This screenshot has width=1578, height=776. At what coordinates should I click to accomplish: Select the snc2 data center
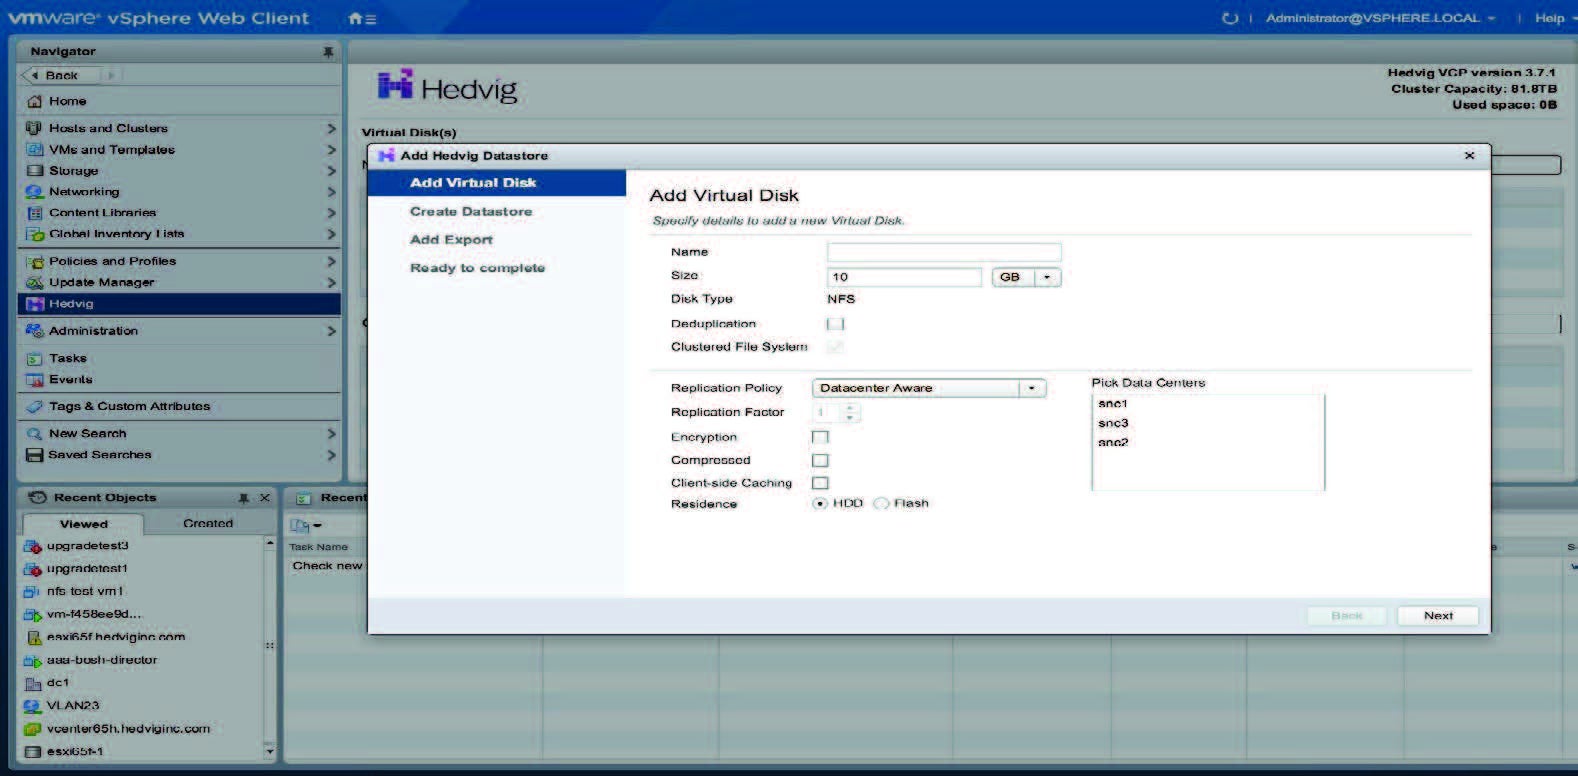tap(1113, 442)
